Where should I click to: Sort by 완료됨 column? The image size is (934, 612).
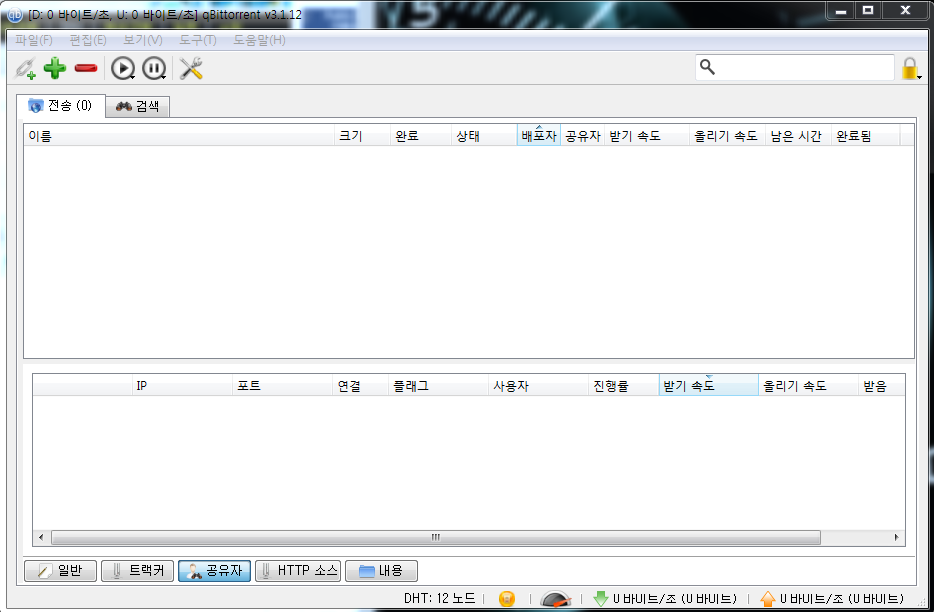(865, 136)
